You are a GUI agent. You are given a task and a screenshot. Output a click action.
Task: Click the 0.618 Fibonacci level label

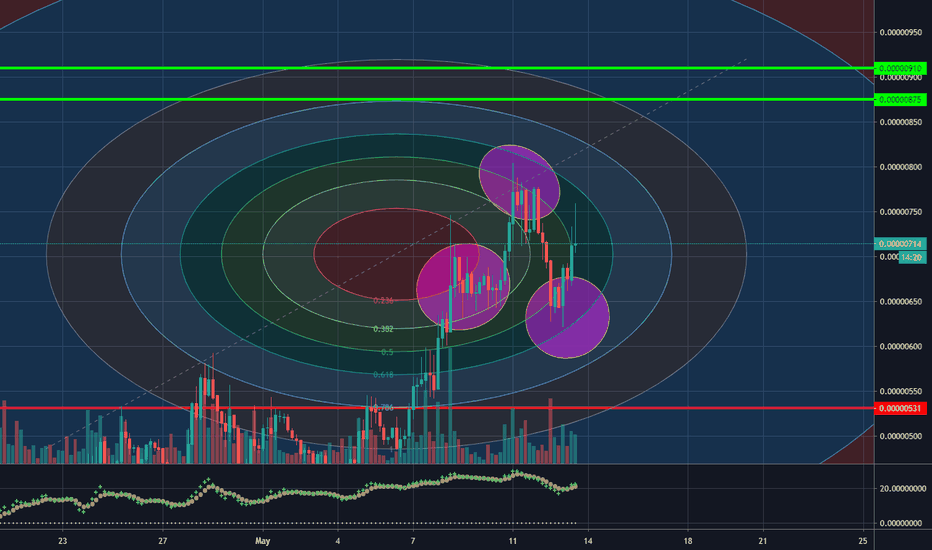383,375
